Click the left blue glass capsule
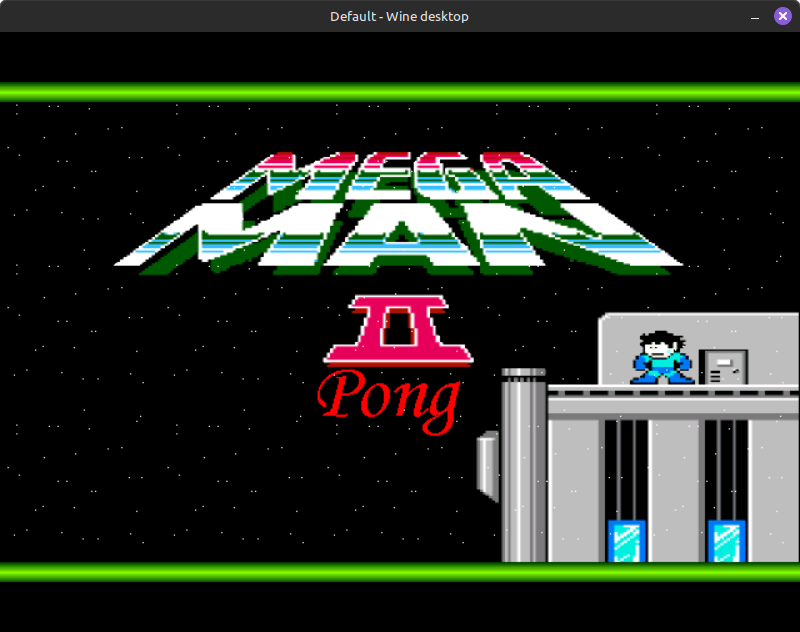This screenshot has height=632, width=800. (x=627, y=541)
